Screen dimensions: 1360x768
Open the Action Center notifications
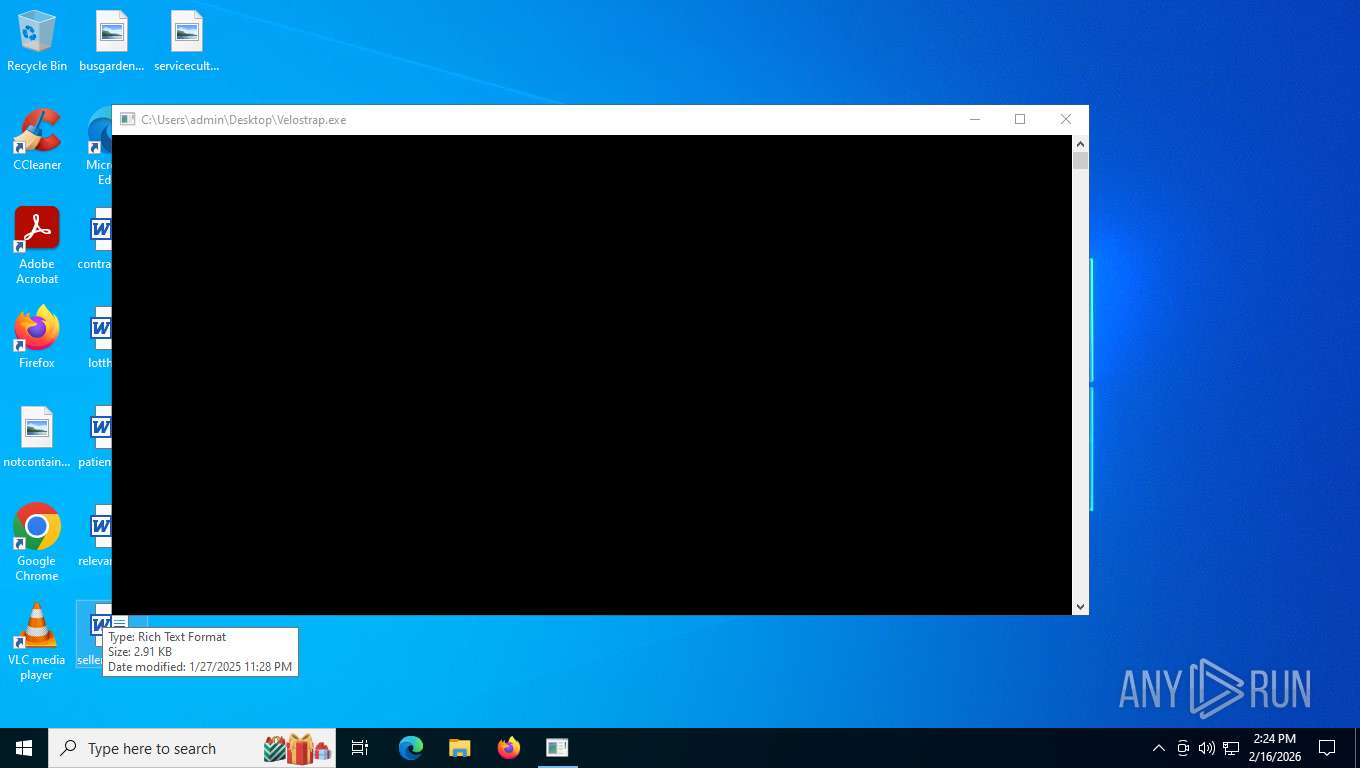[1327, 748]
